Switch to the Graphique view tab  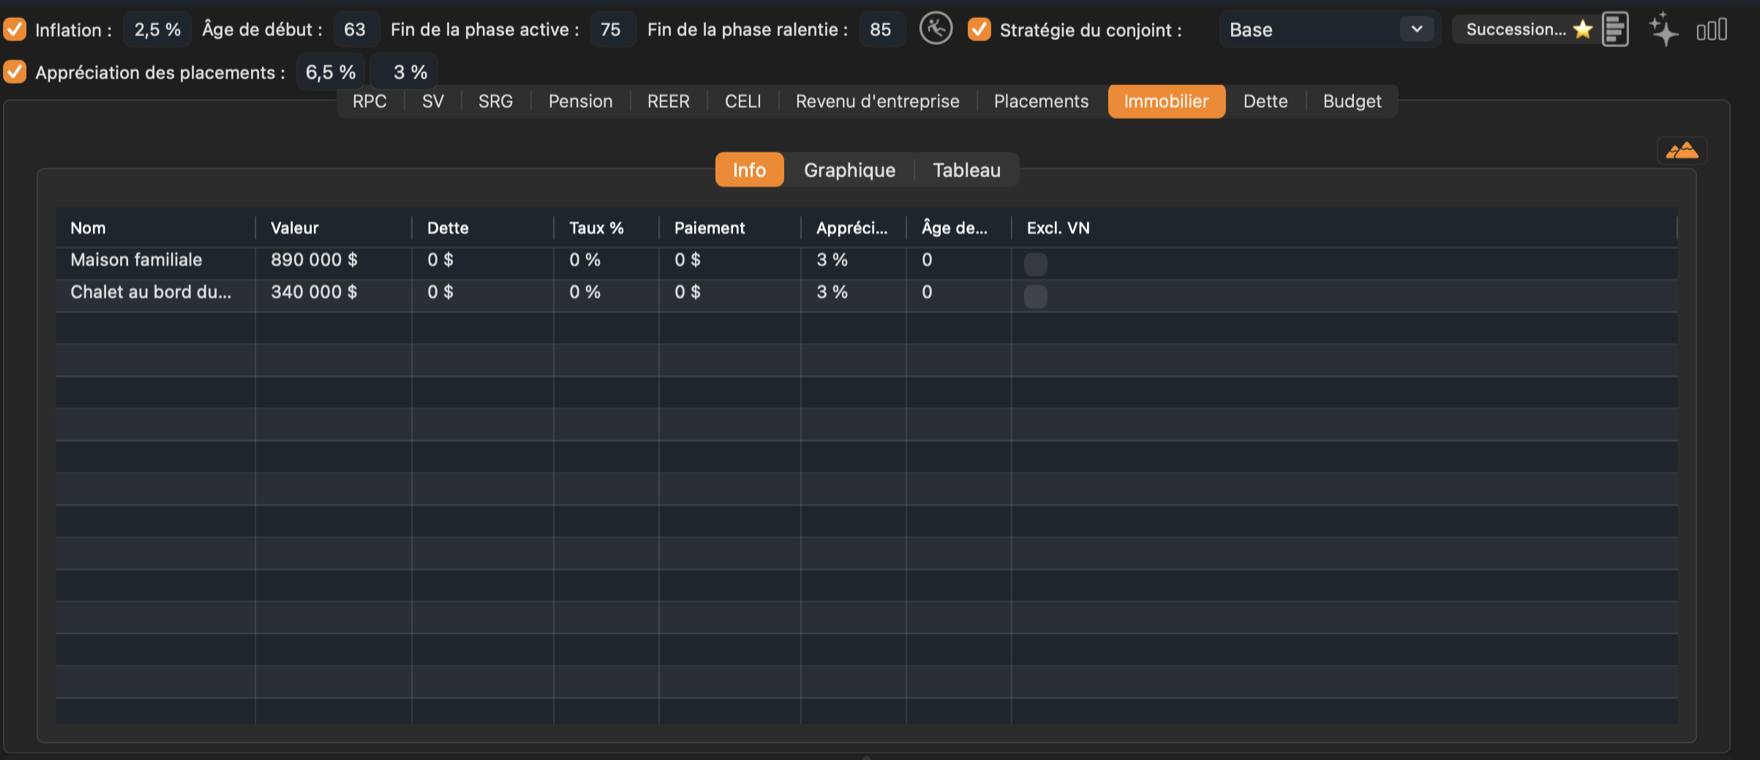tap(849, 170)
